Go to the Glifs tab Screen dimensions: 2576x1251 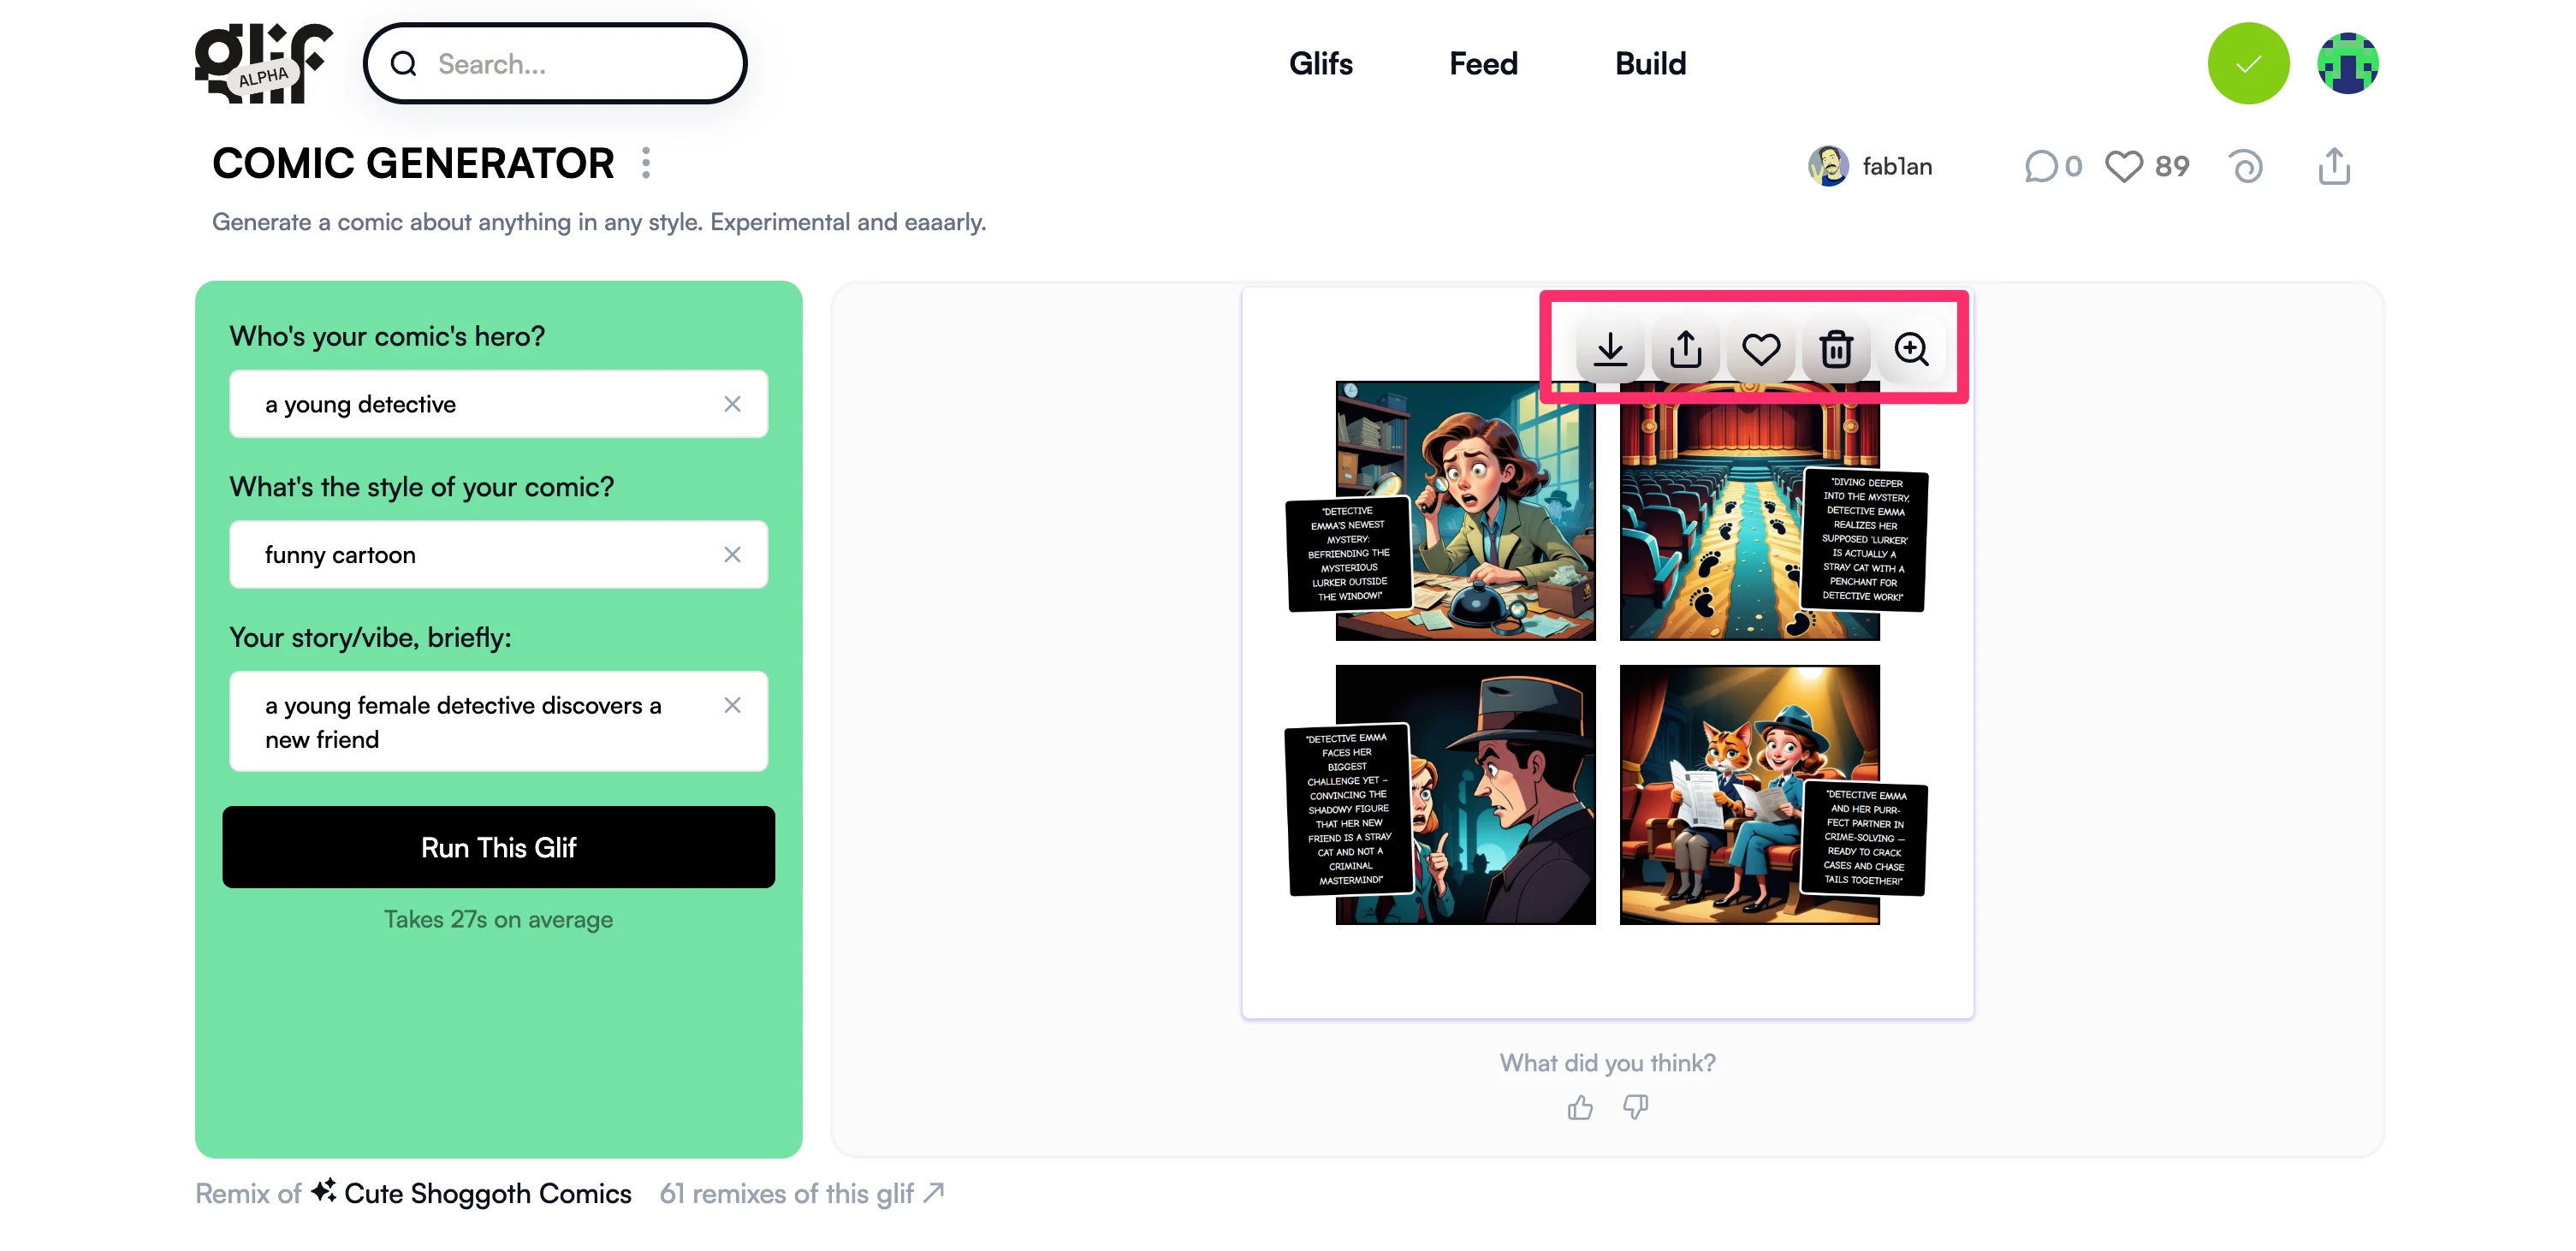(1320, 64)
